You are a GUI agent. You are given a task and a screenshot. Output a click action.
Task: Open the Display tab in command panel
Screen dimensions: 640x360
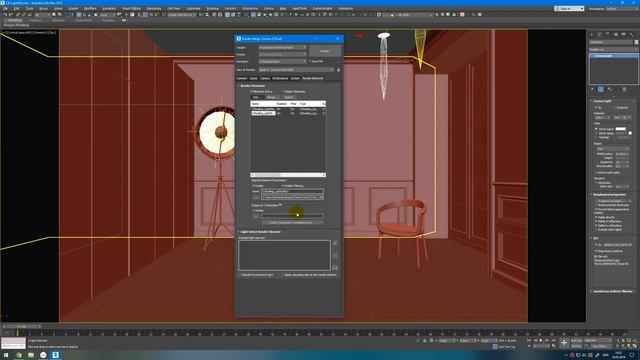pos(624,35)
